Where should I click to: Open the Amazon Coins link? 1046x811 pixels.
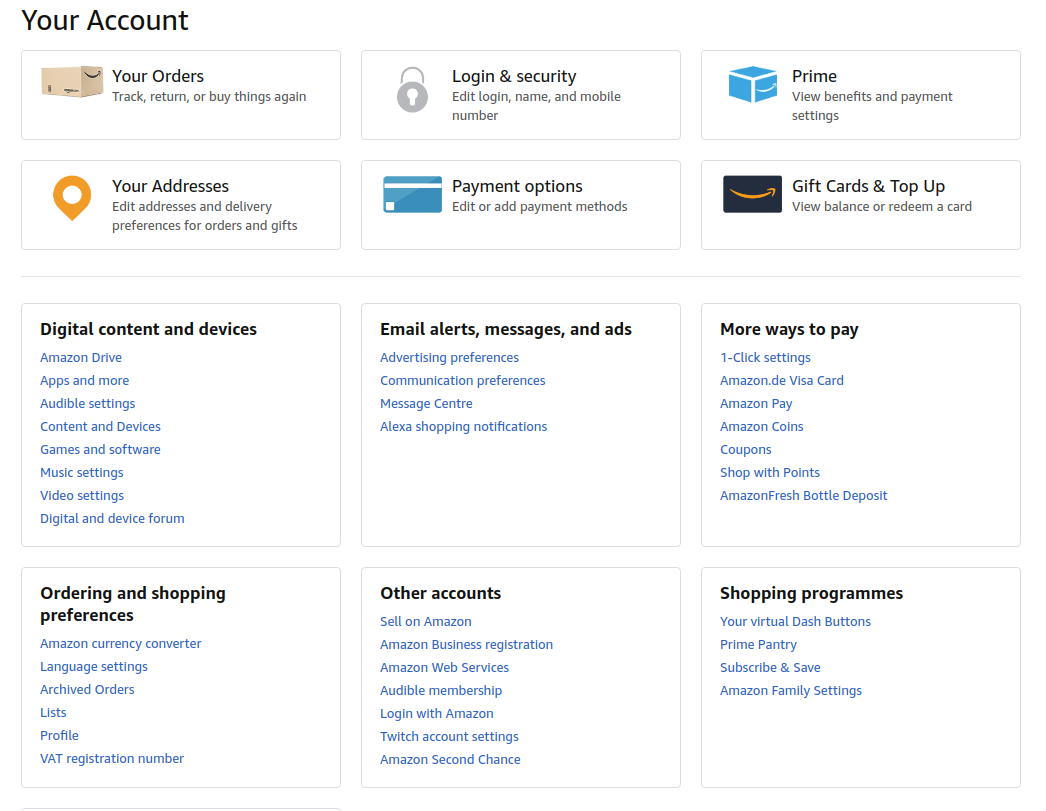(761, 427)
